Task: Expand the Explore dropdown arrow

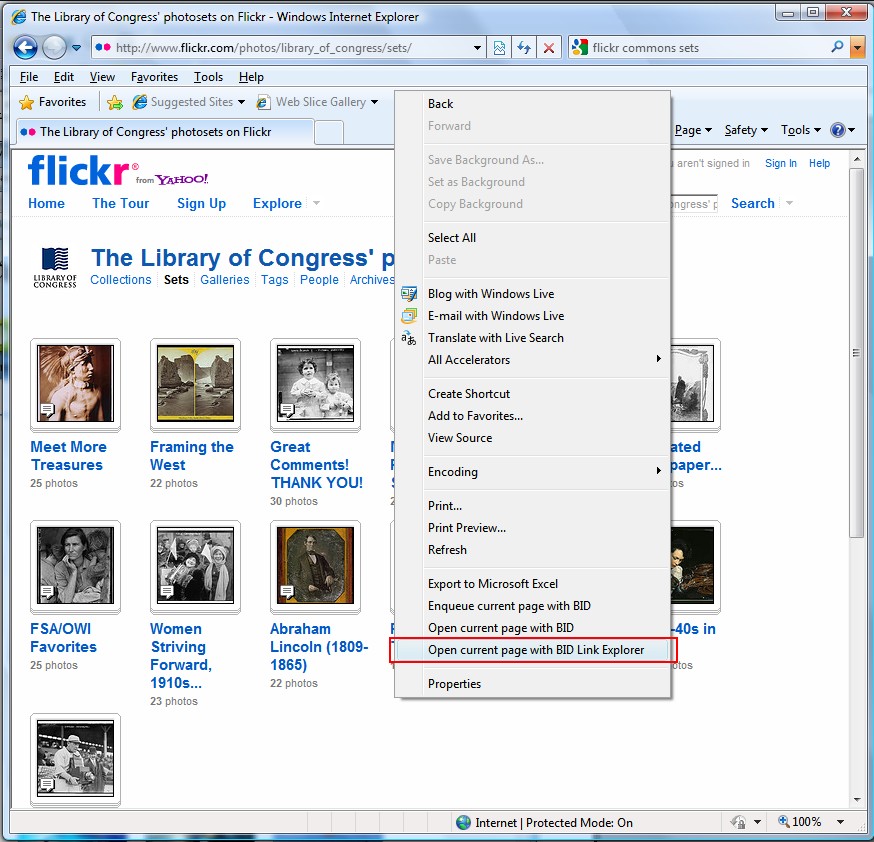Action: 317,203
